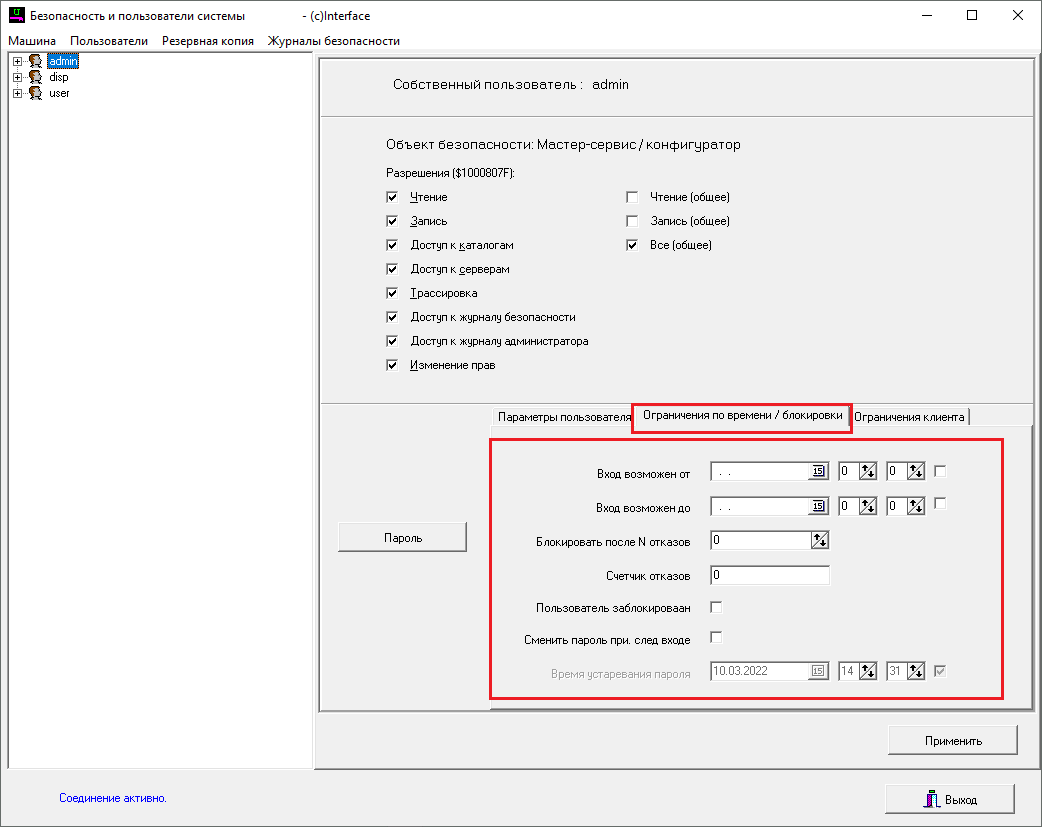Click the admin user icon in tree
Screen dimensions: 1042x827
tap(35, 61)
